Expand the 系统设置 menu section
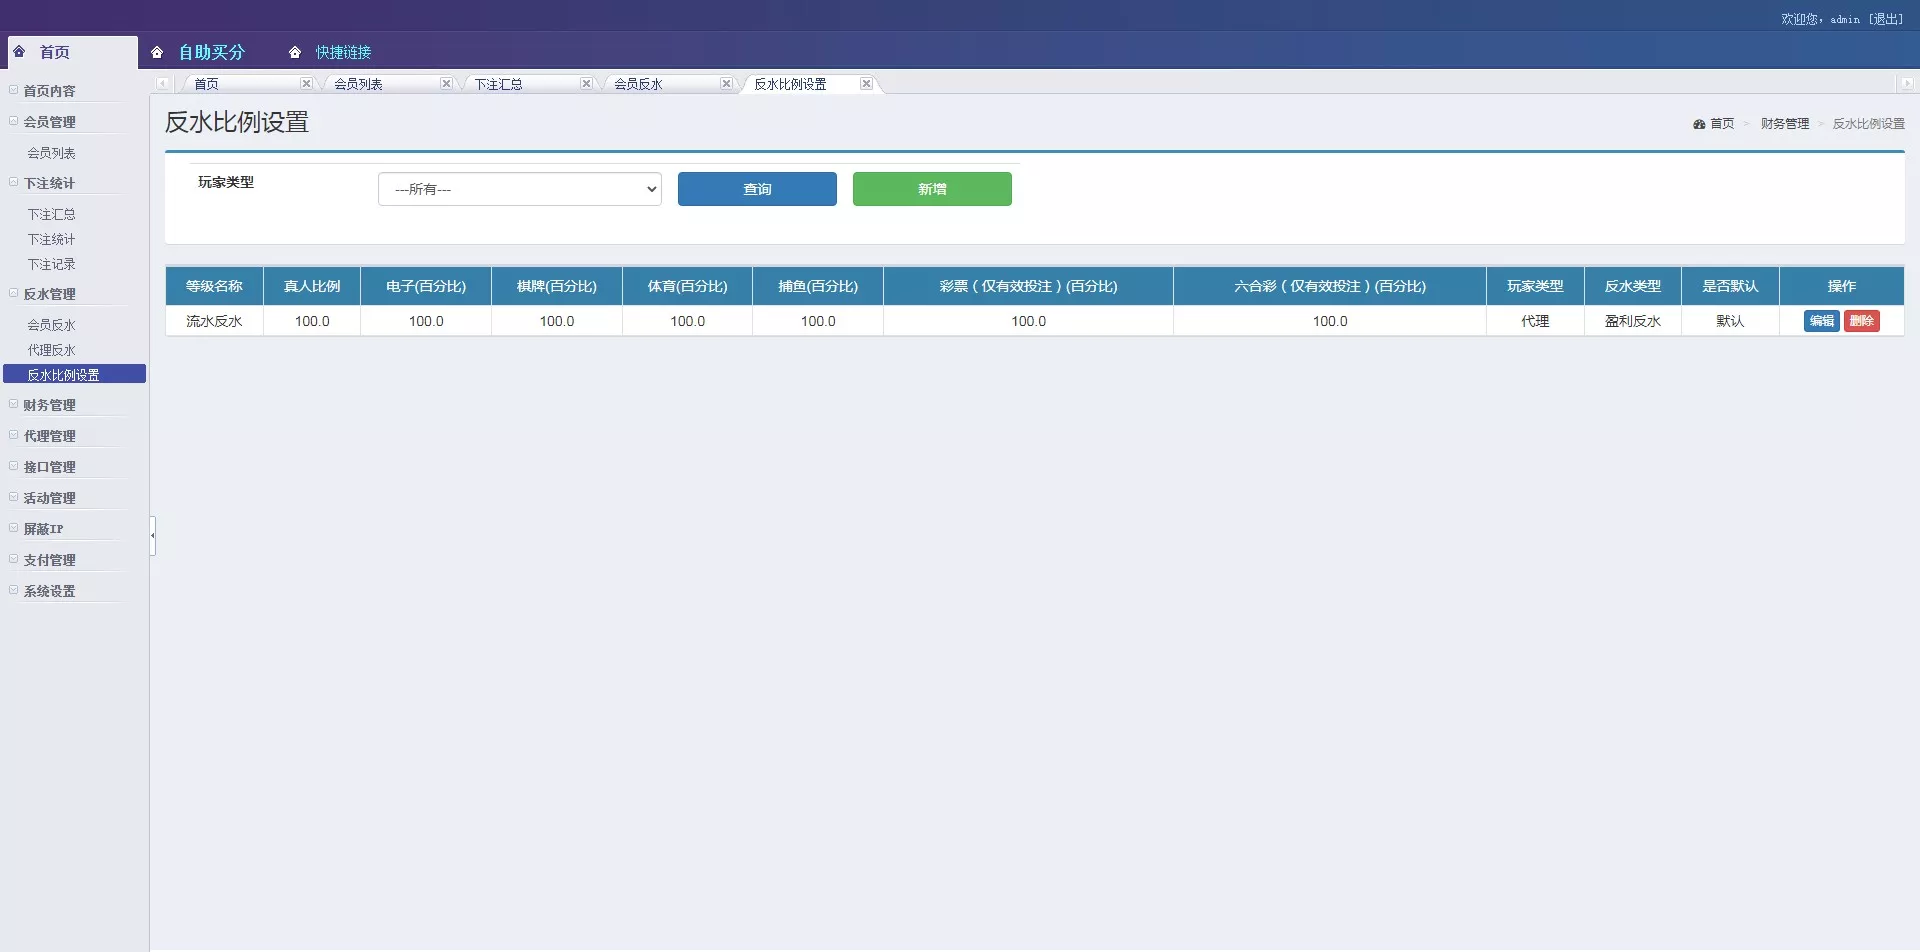 tap(49, 591)
